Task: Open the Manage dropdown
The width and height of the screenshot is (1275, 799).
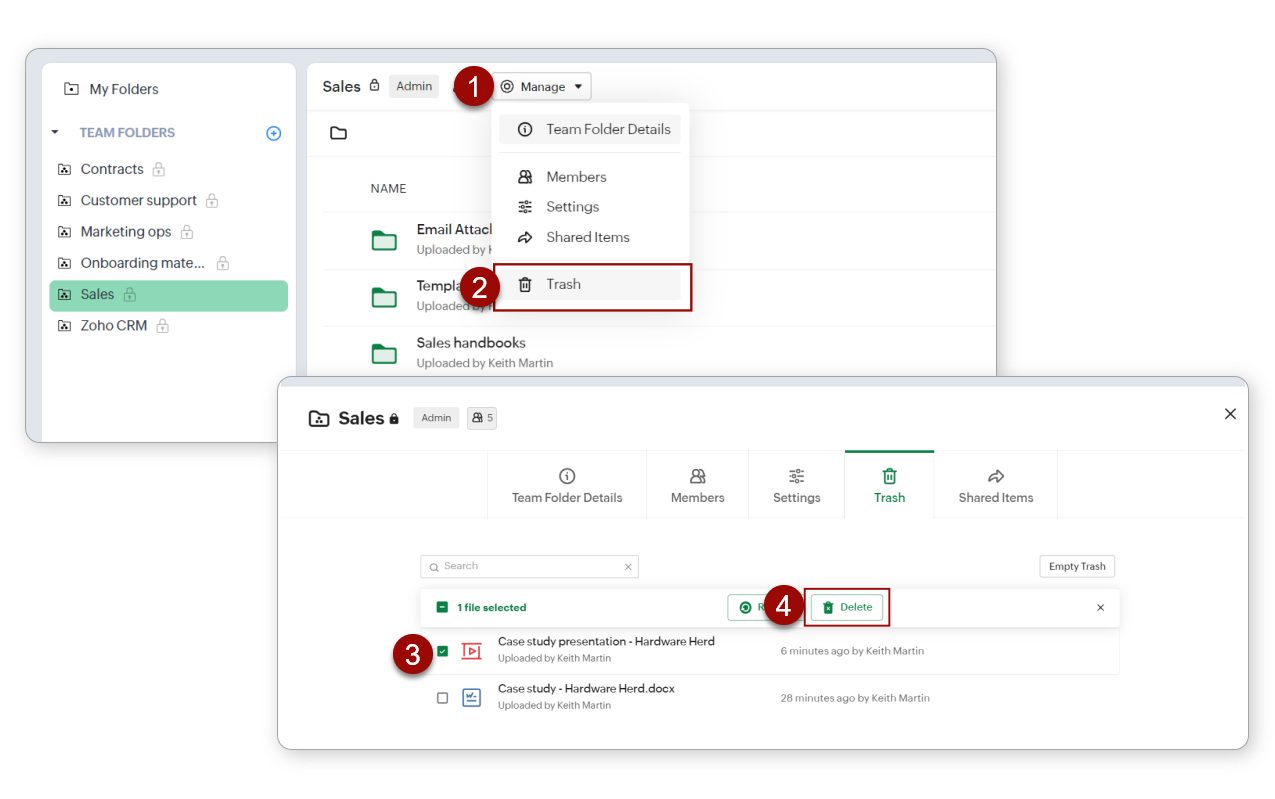Action: click(x=544, y=87)
